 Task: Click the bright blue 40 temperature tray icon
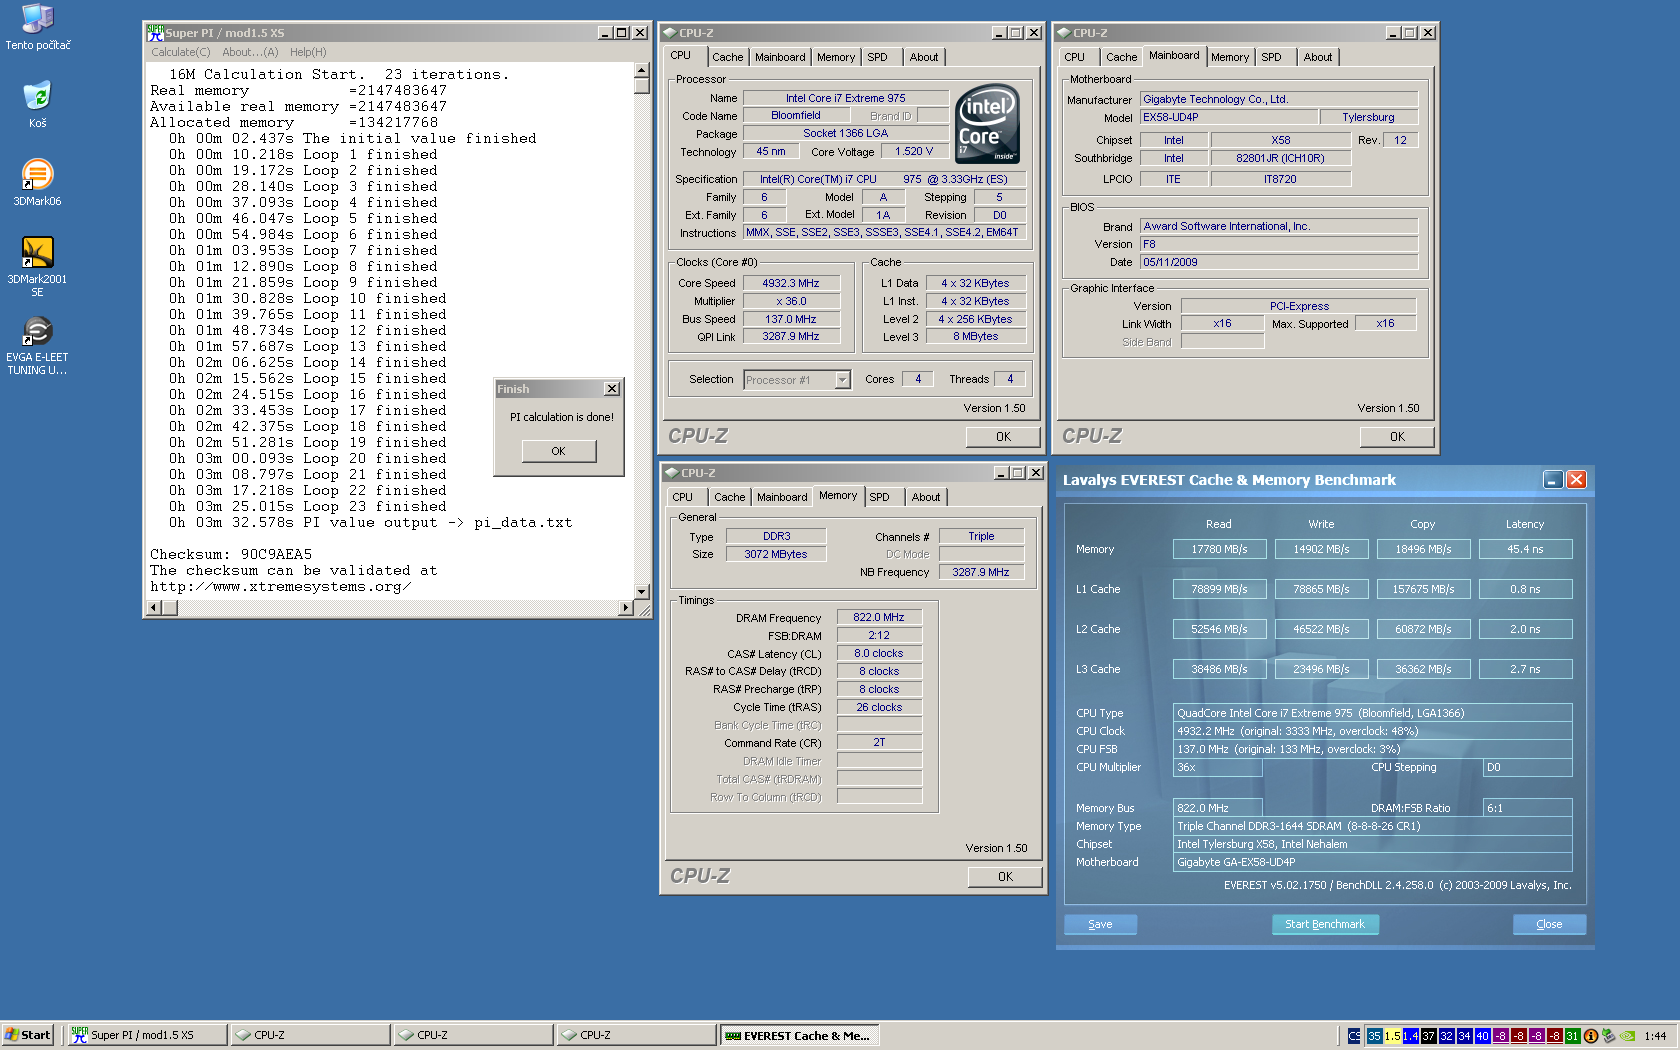1483,1036
